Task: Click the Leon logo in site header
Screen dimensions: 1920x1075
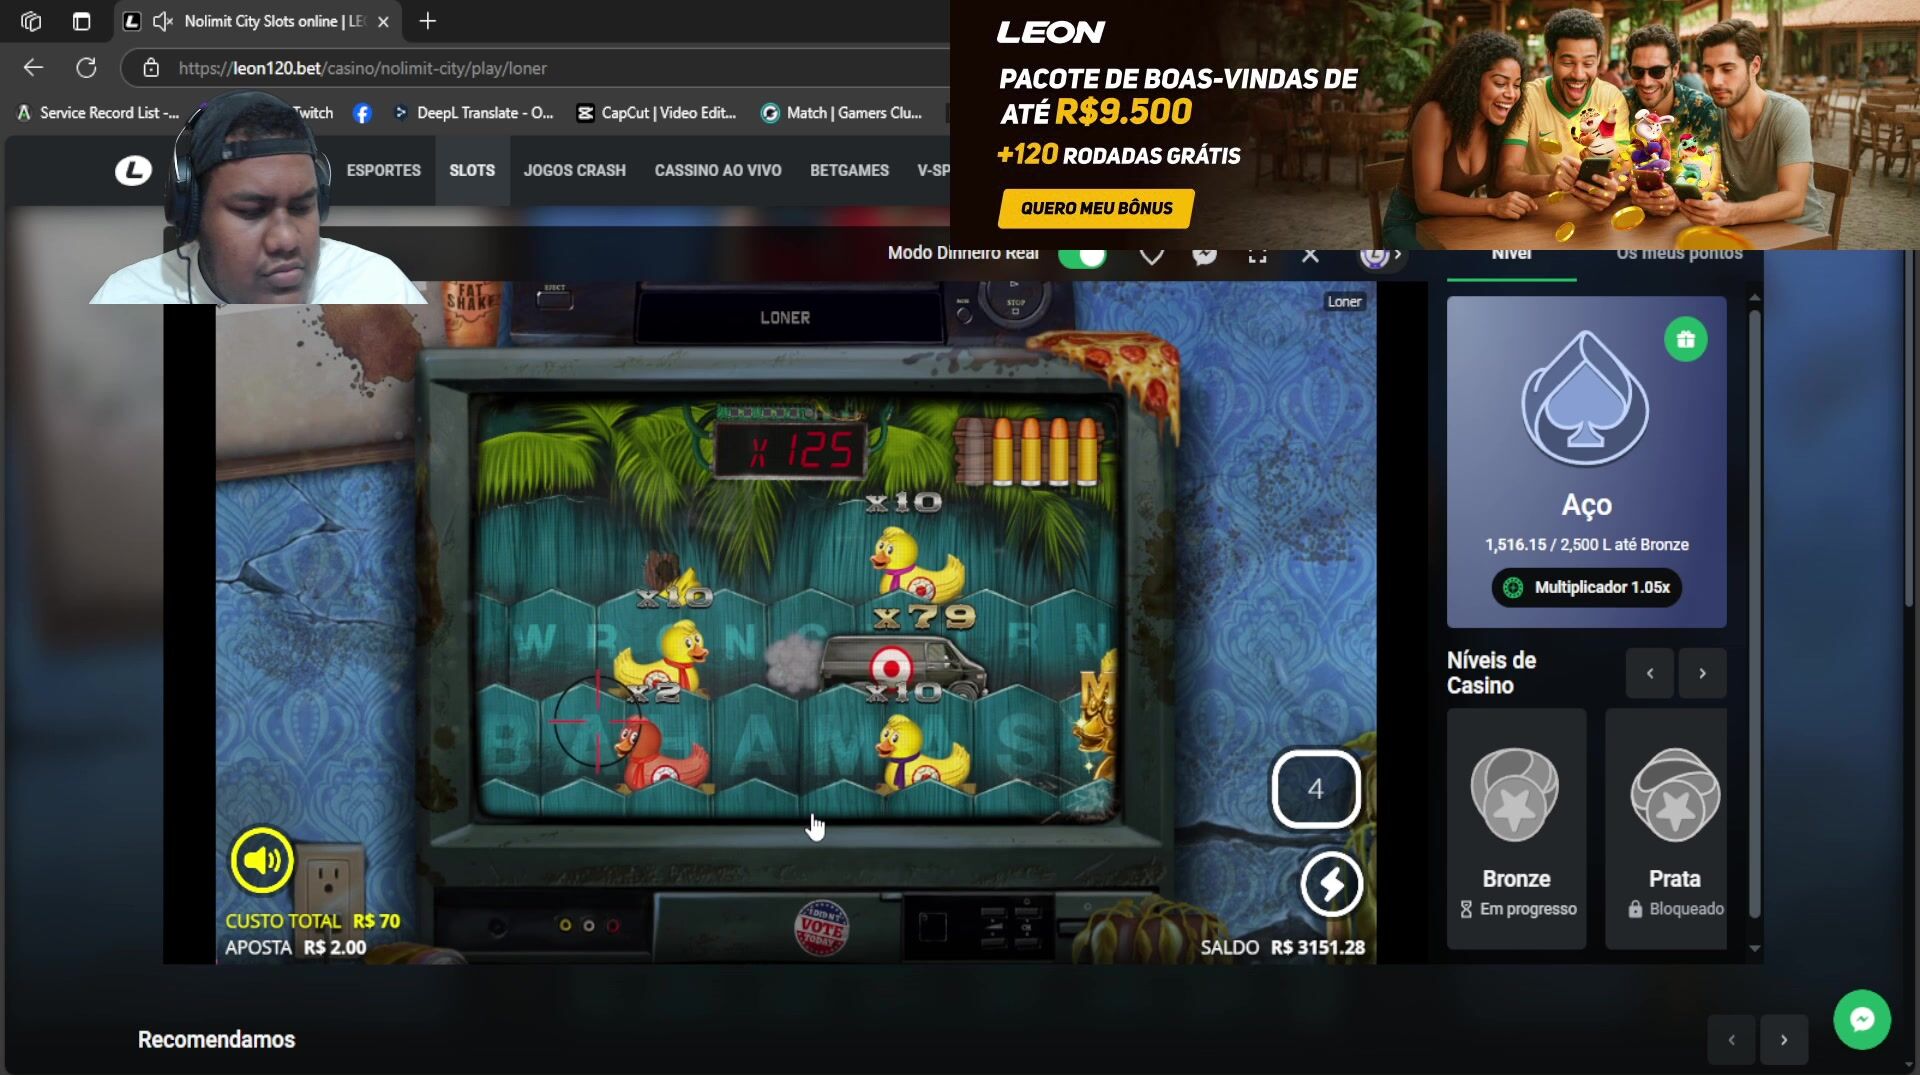Action: (x=133, y=171)
